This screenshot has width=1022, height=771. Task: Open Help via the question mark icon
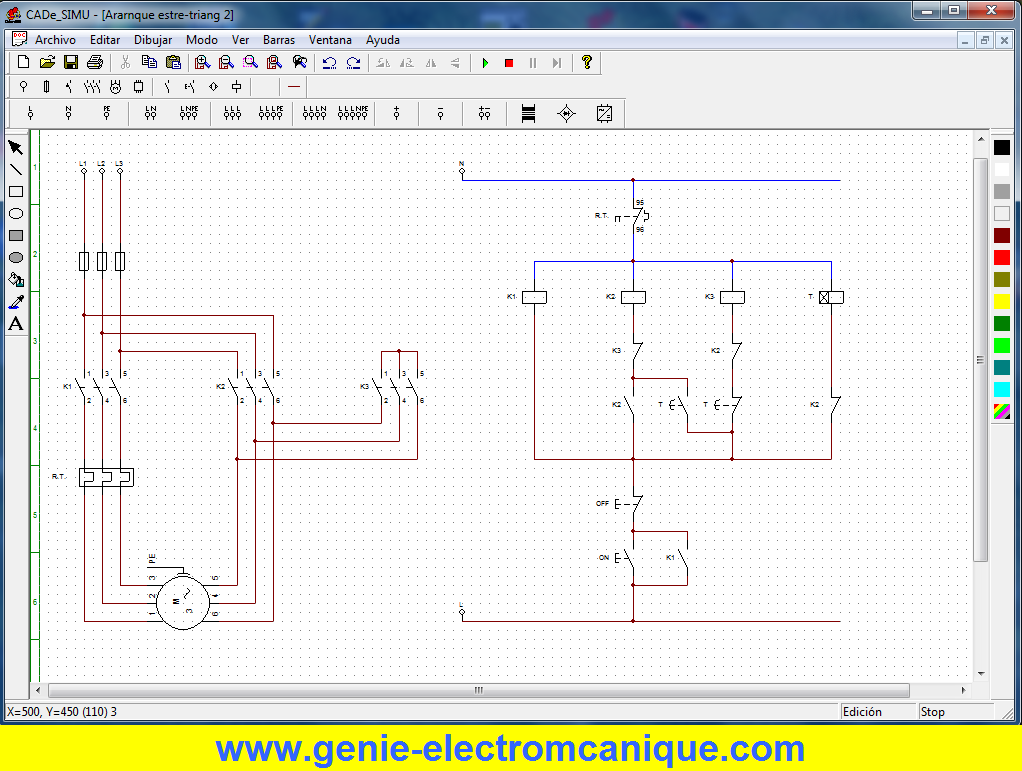click(x=587, y=63)
